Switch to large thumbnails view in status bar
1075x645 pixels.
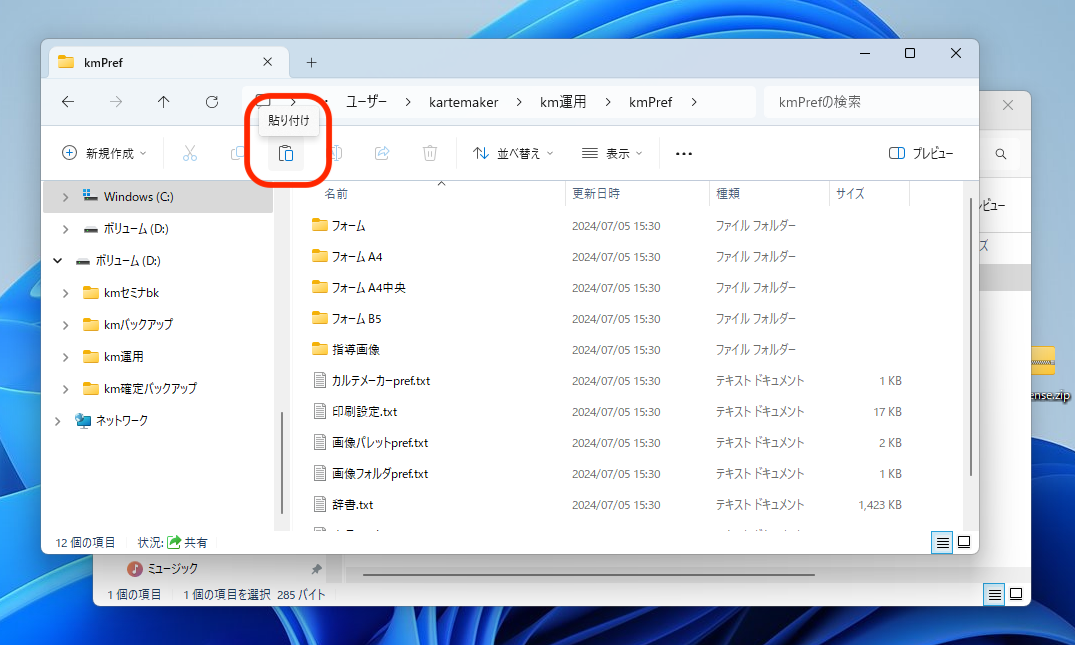click(x=964, y=542)
